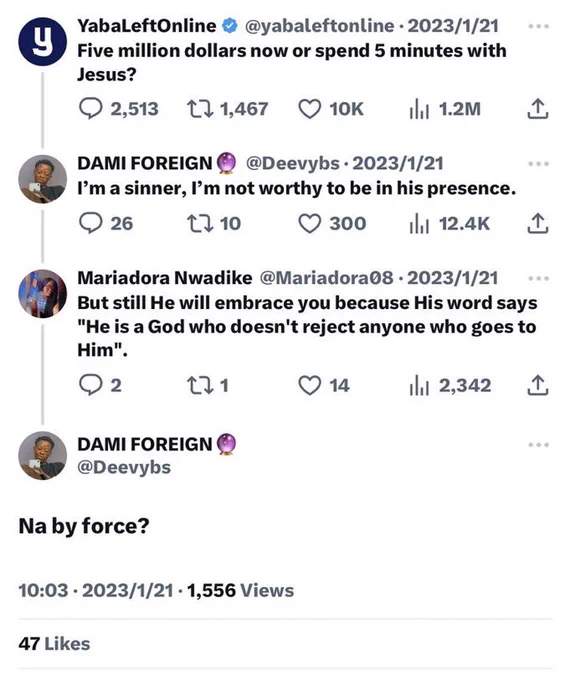Share DAMI FOREIGN's first reply

coord(538,223)
